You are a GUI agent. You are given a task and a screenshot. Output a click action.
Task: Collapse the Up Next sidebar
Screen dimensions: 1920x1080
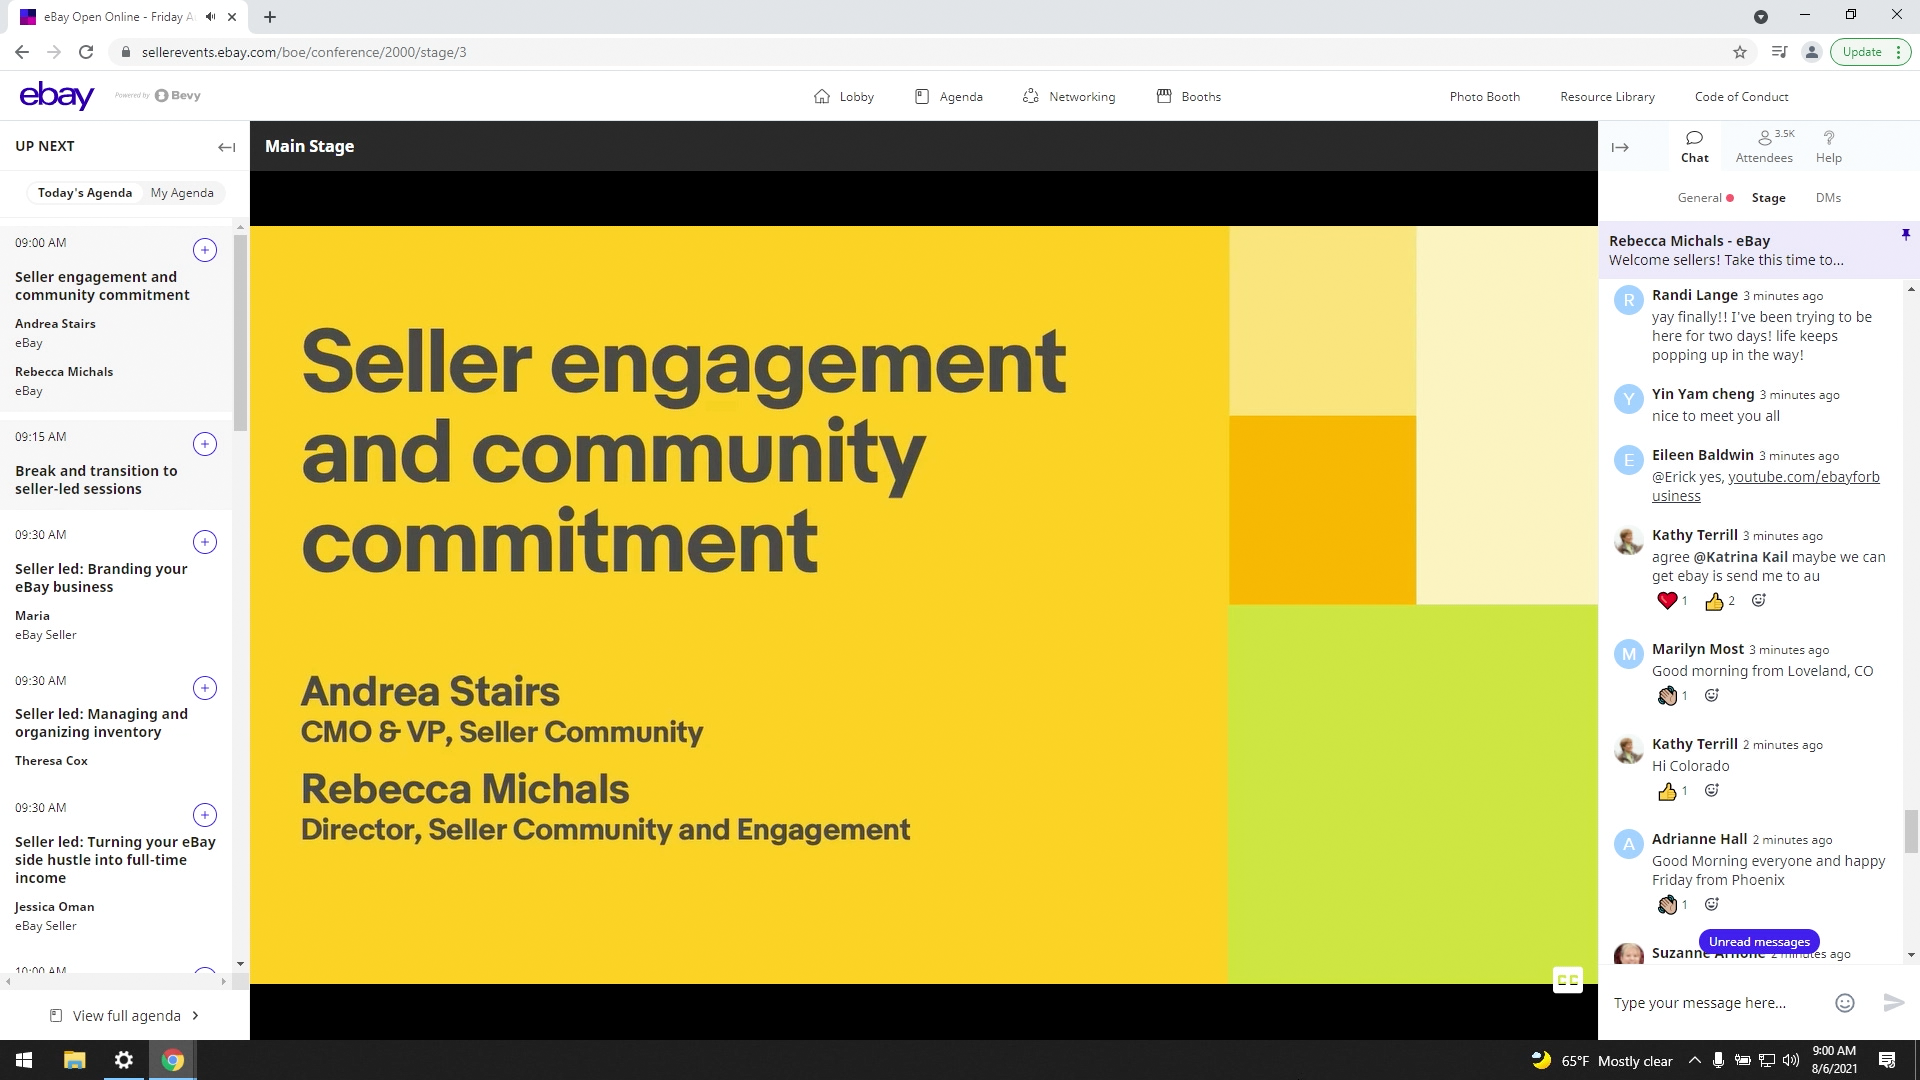226,147
